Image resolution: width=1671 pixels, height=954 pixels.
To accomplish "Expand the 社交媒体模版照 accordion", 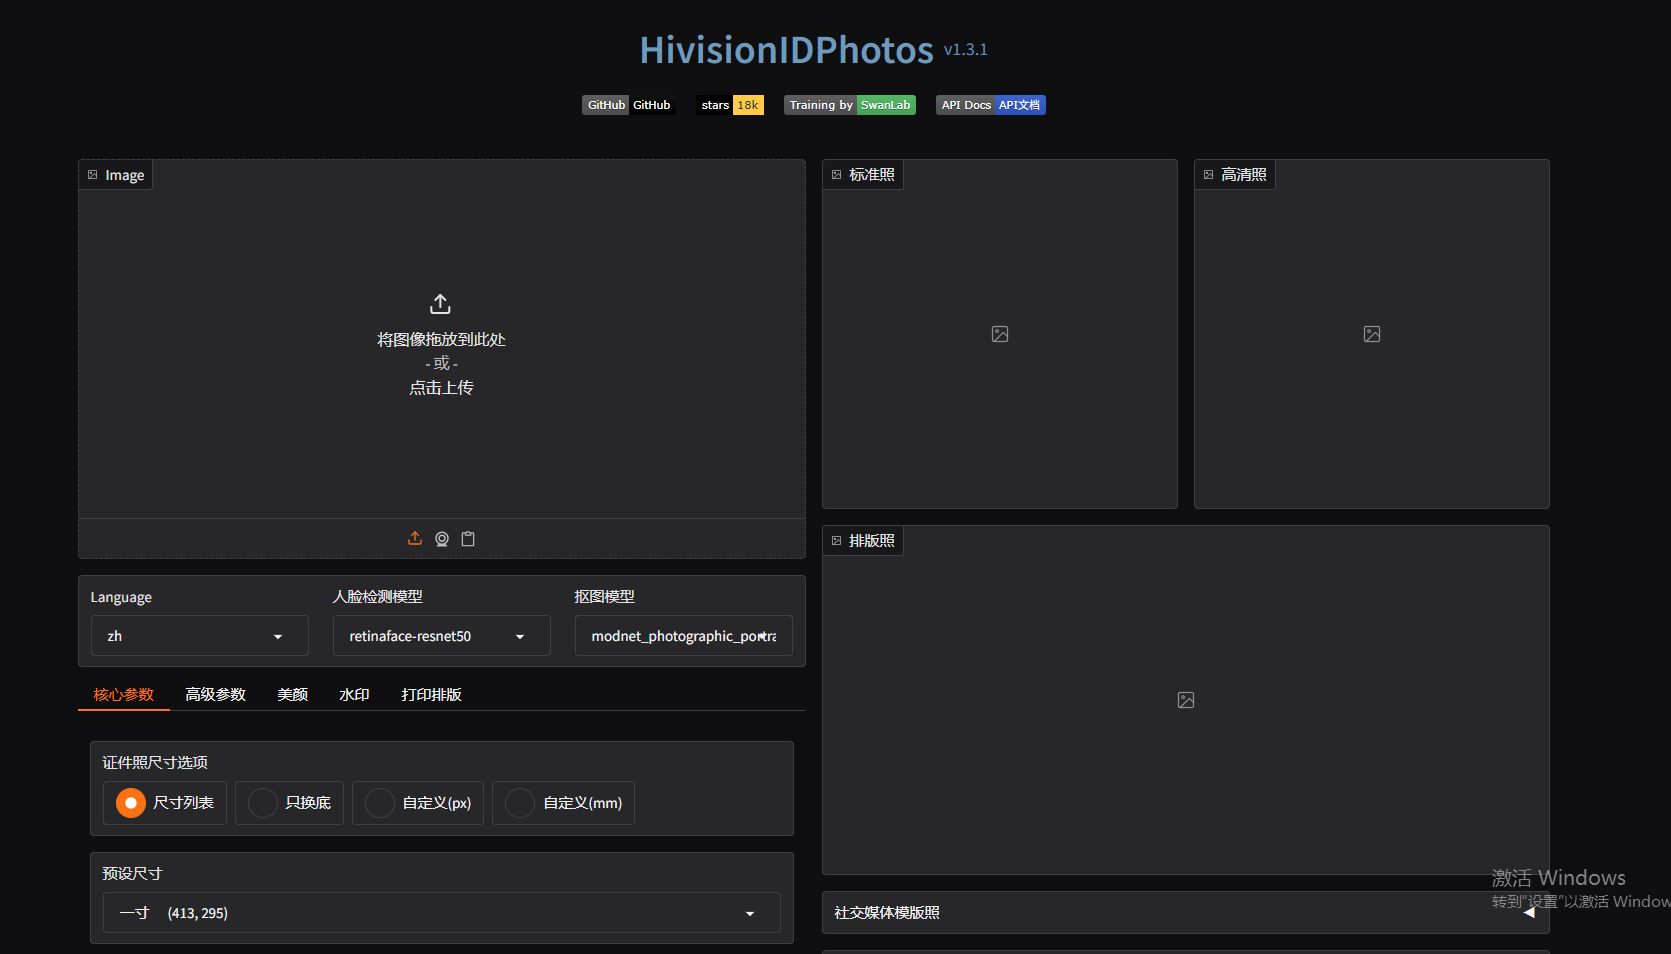I will (1186, 913).
